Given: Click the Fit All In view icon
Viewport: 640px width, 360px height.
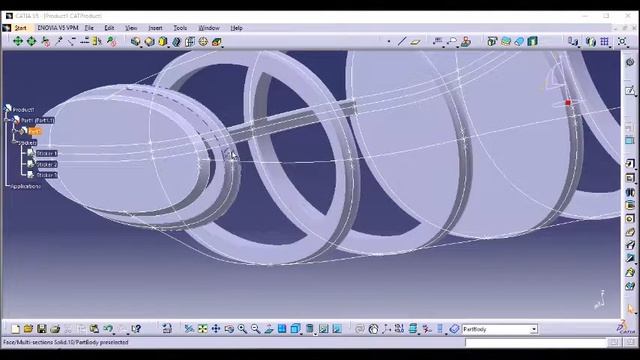Looking at the screenshot, I should click(202, 329).
